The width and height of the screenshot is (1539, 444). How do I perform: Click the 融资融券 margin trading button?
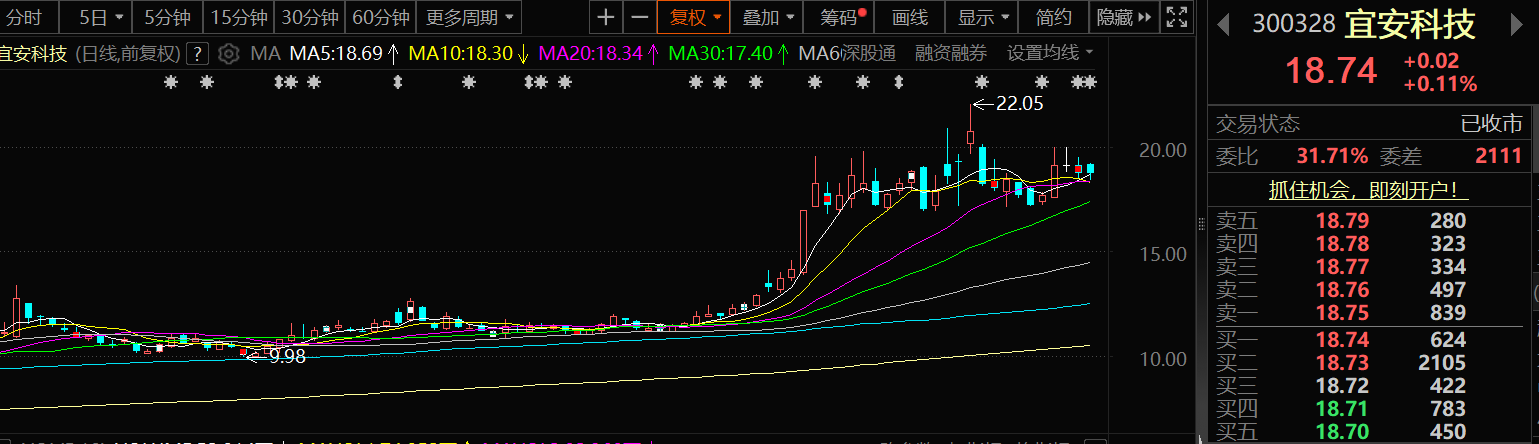pyautogui.click(x=950, y=54)
